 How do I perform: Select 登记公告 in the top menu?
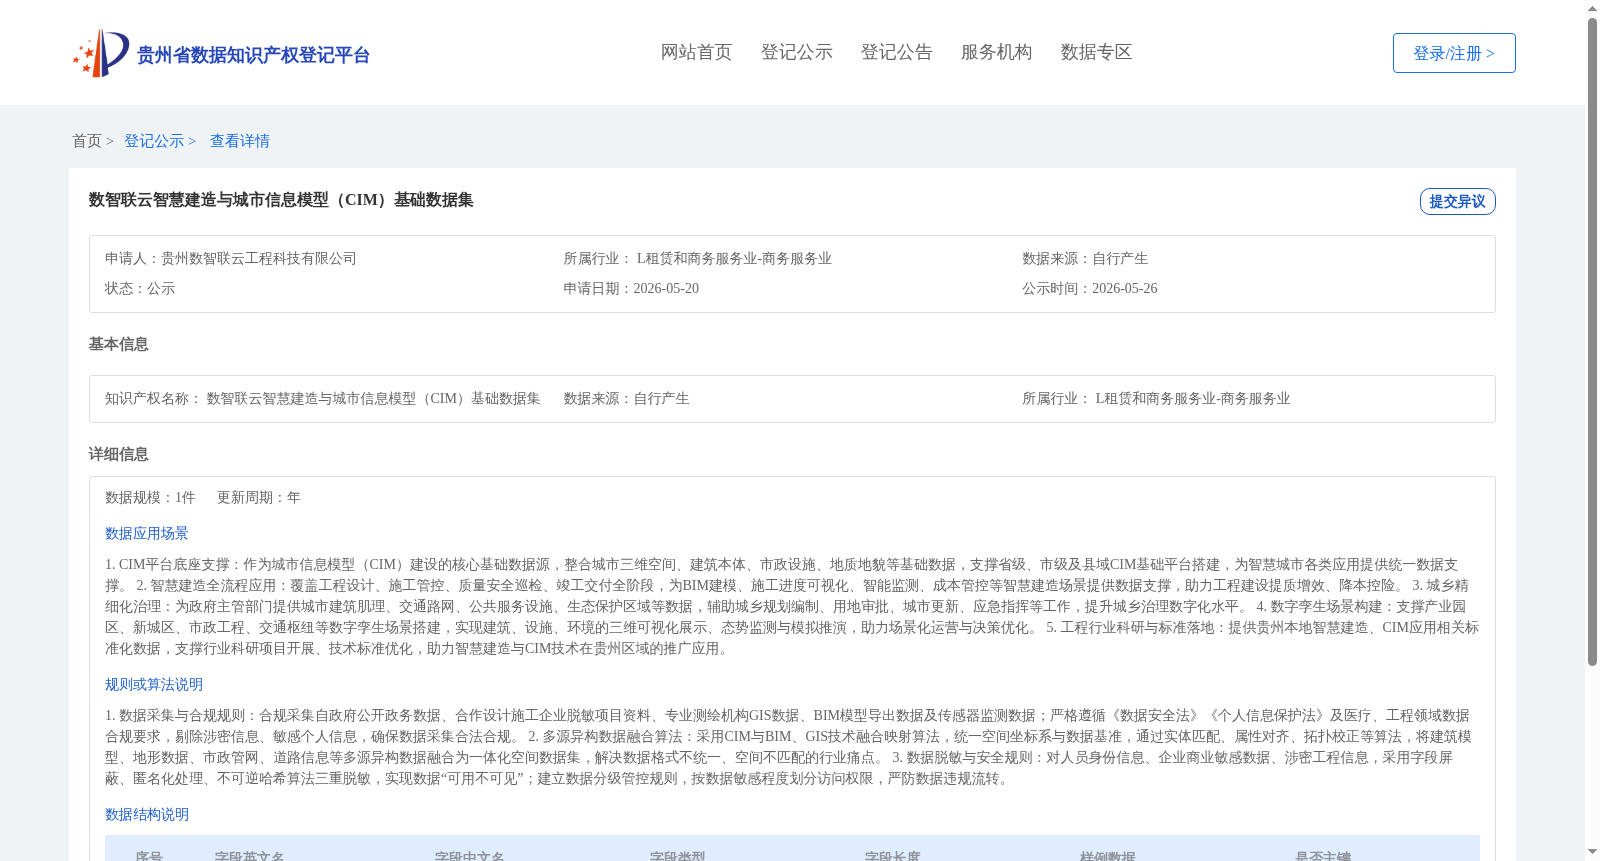pos(896,52)
